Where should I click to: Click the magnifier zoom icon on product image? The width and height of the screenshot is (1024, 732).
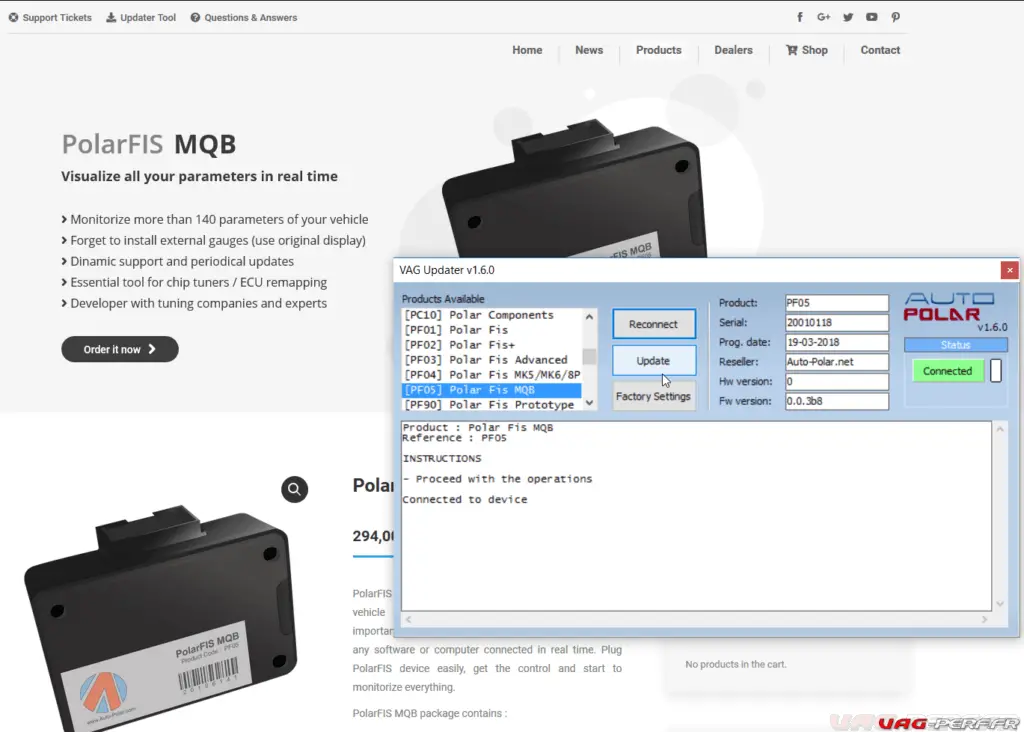point(295,489)
